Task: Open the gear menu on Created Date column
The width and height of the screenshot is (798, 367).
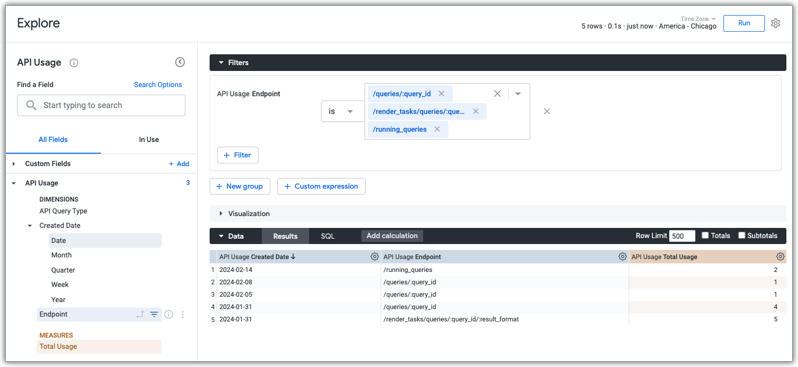Action: point(375,257)
